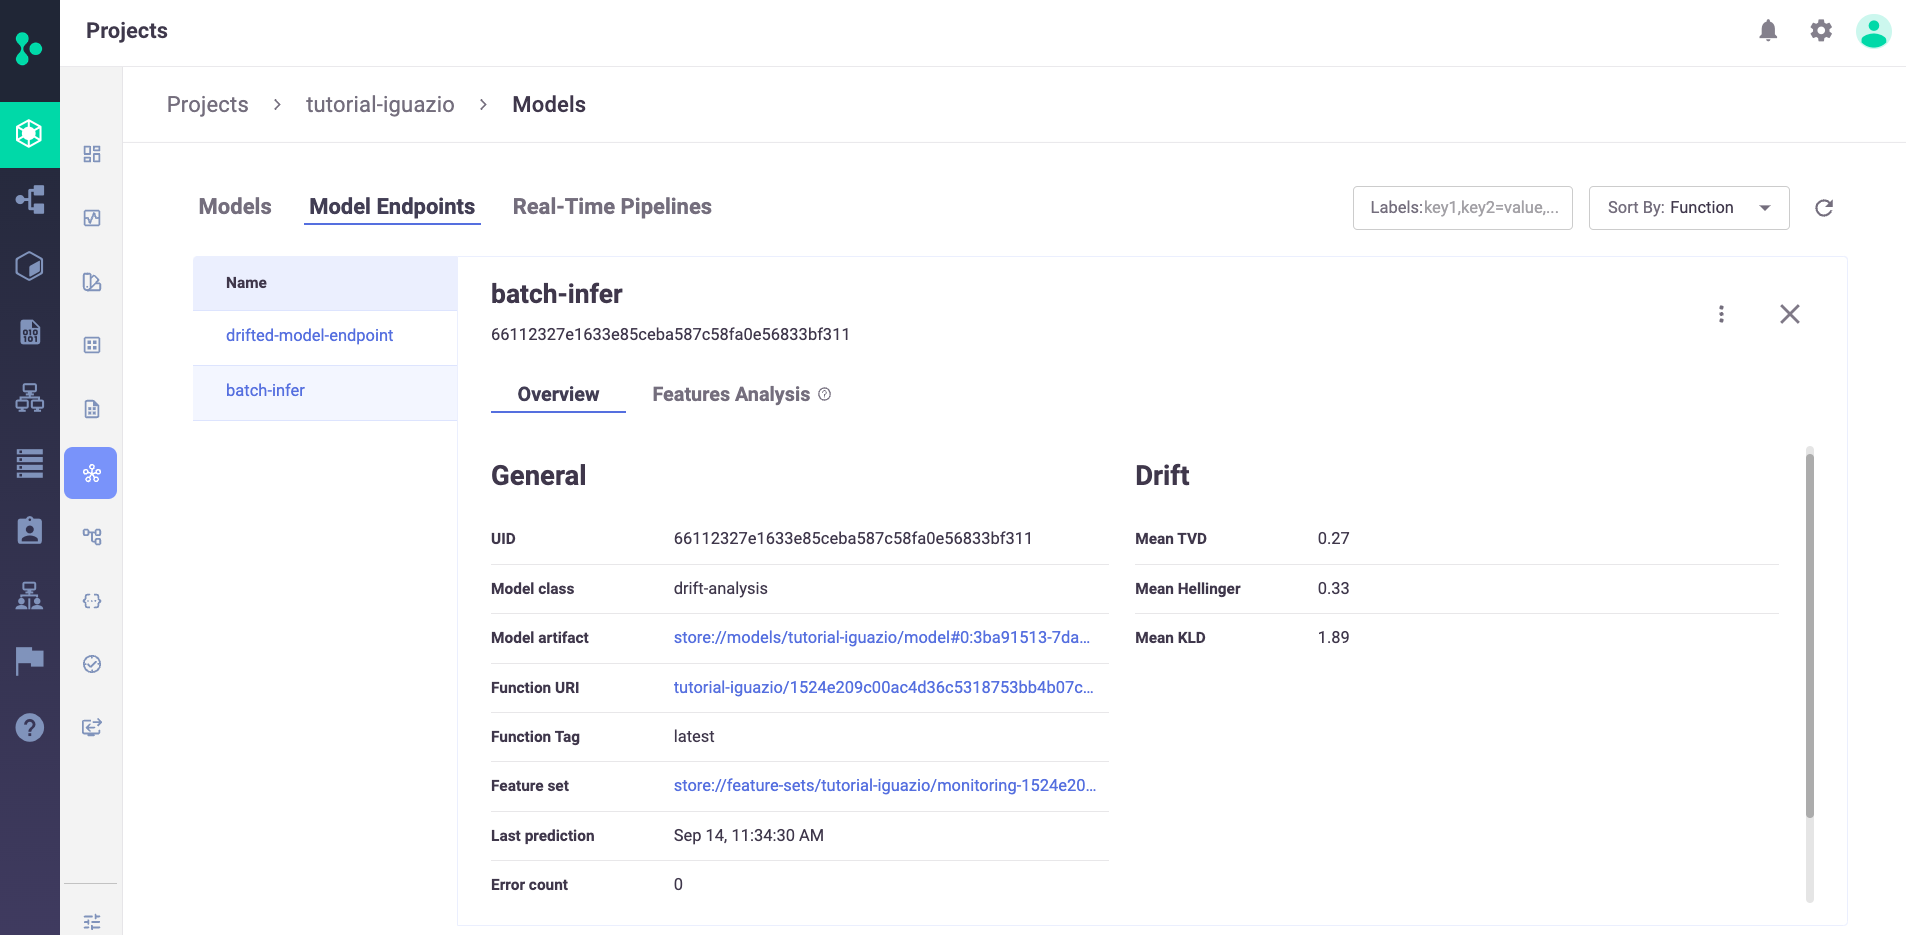
Task: Open the jobs and workflows icon
Action: 92,537
